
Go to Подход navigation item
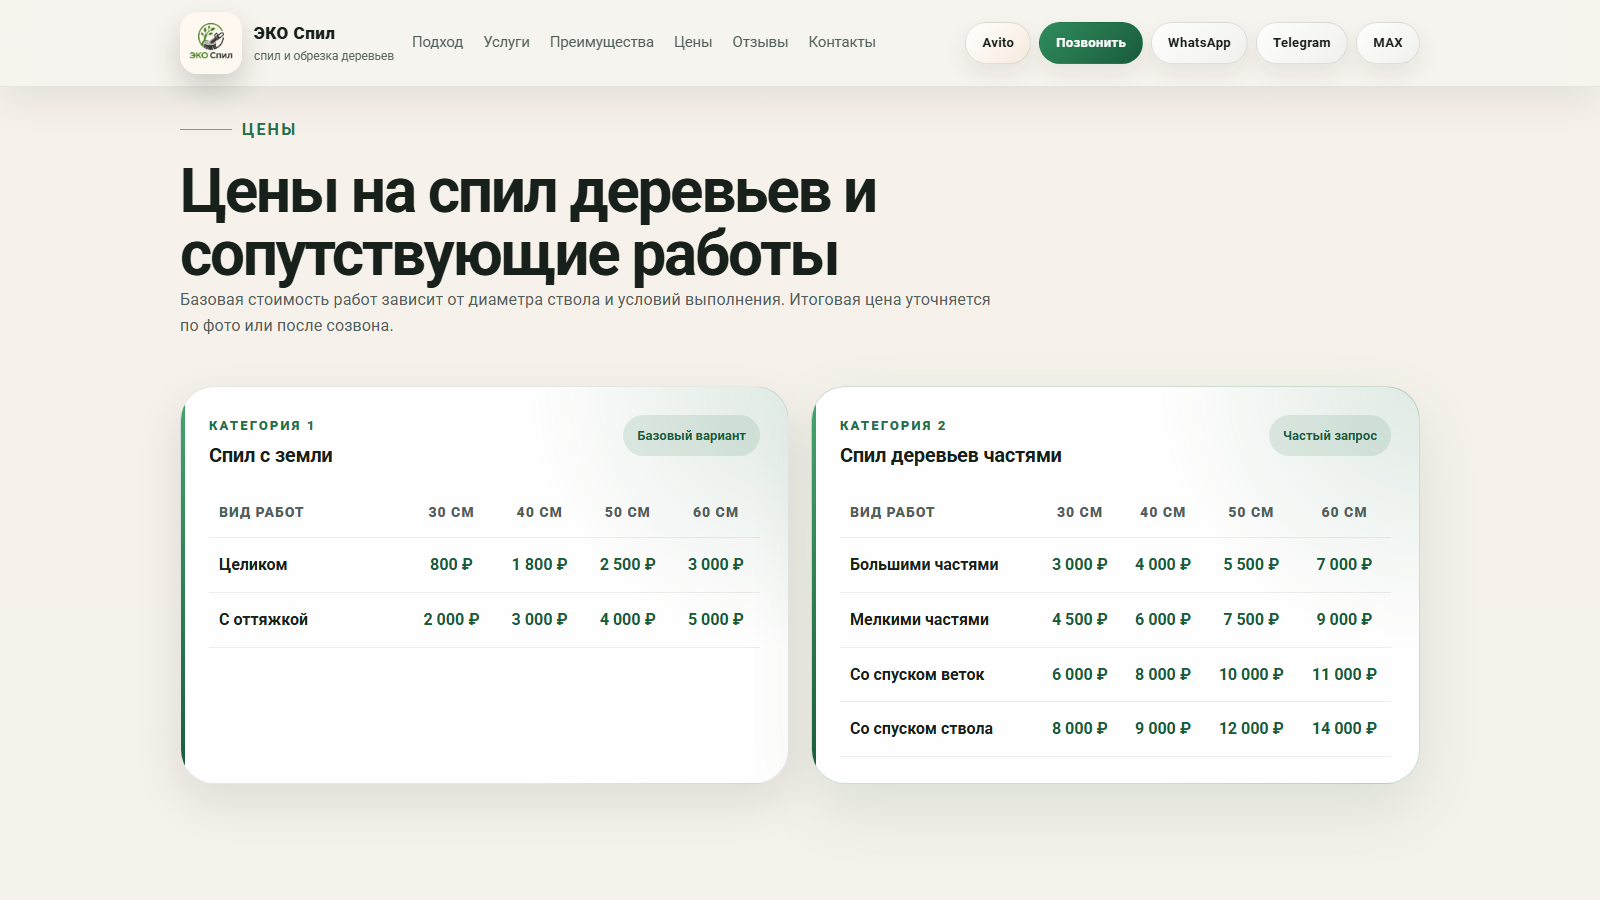click(x=437, y=42)
